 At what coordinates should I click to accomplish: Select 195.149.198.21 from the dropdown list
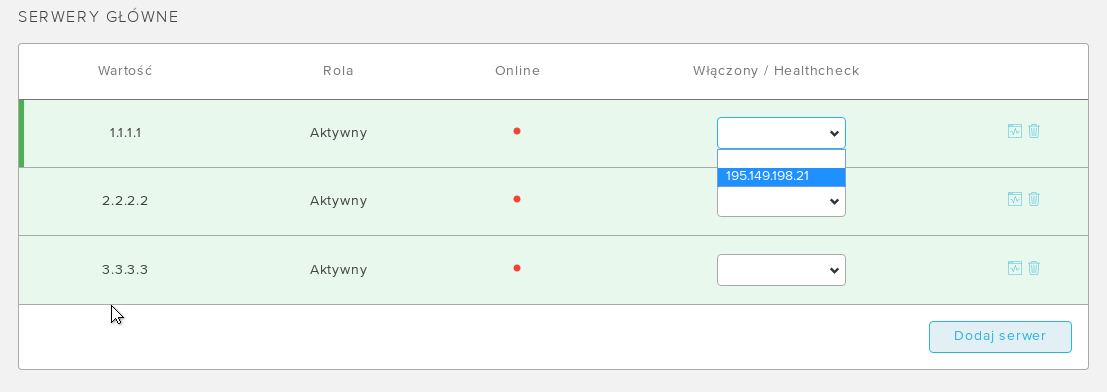[x=781, y=177]
